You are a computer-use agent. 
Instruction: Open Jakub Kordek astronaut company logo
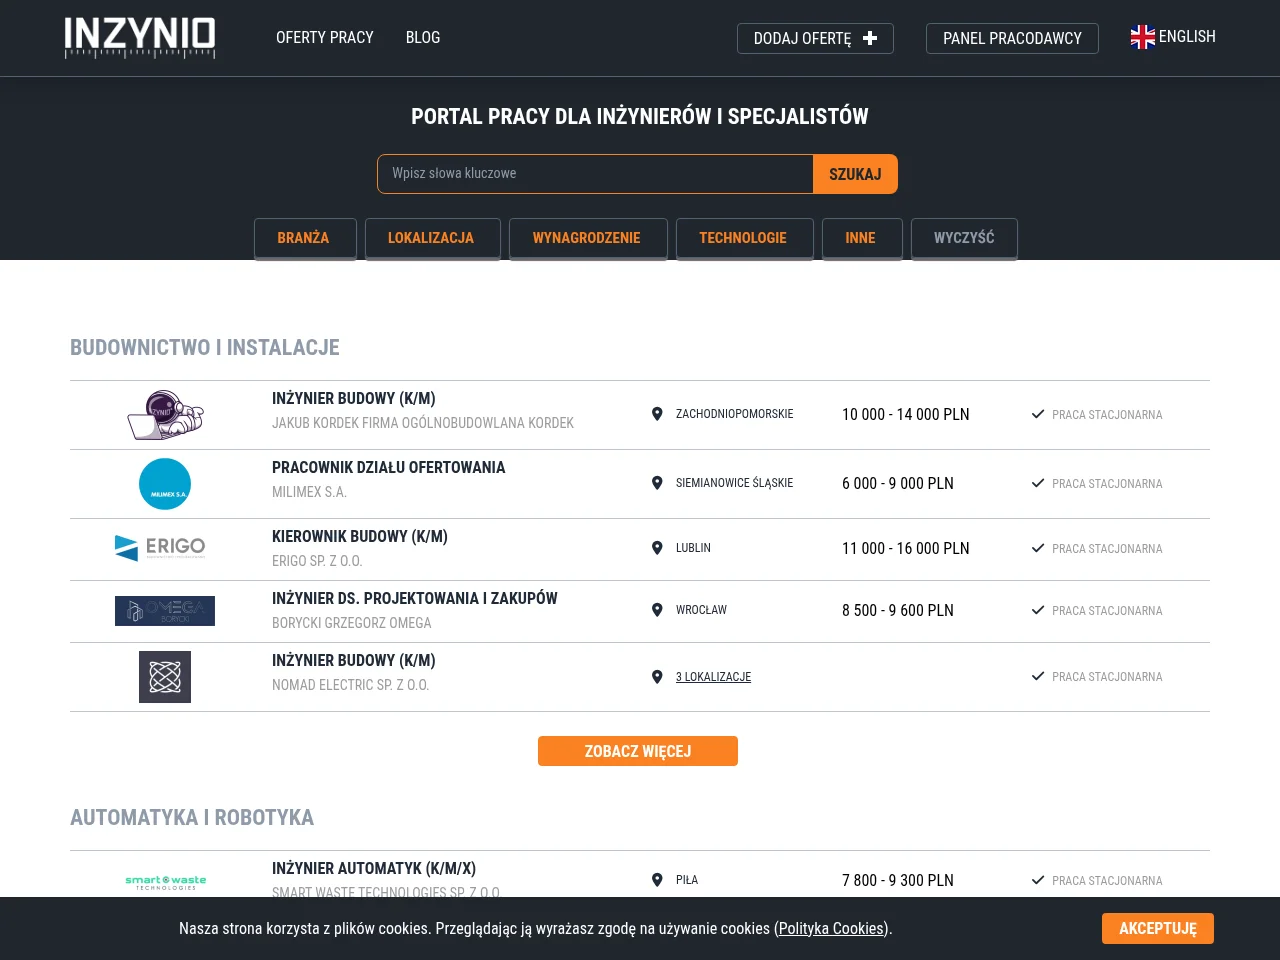click(165, 415)
